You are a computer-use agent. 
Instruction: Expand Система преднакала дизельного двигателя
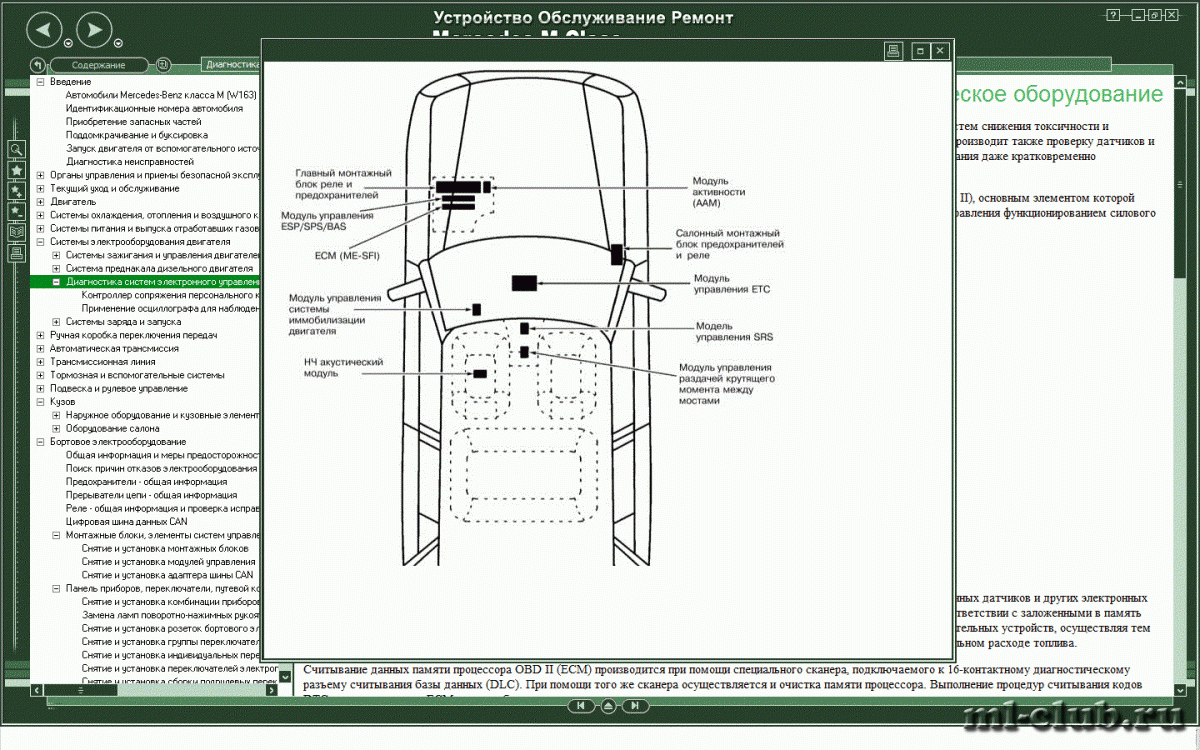tap(56, 268)
